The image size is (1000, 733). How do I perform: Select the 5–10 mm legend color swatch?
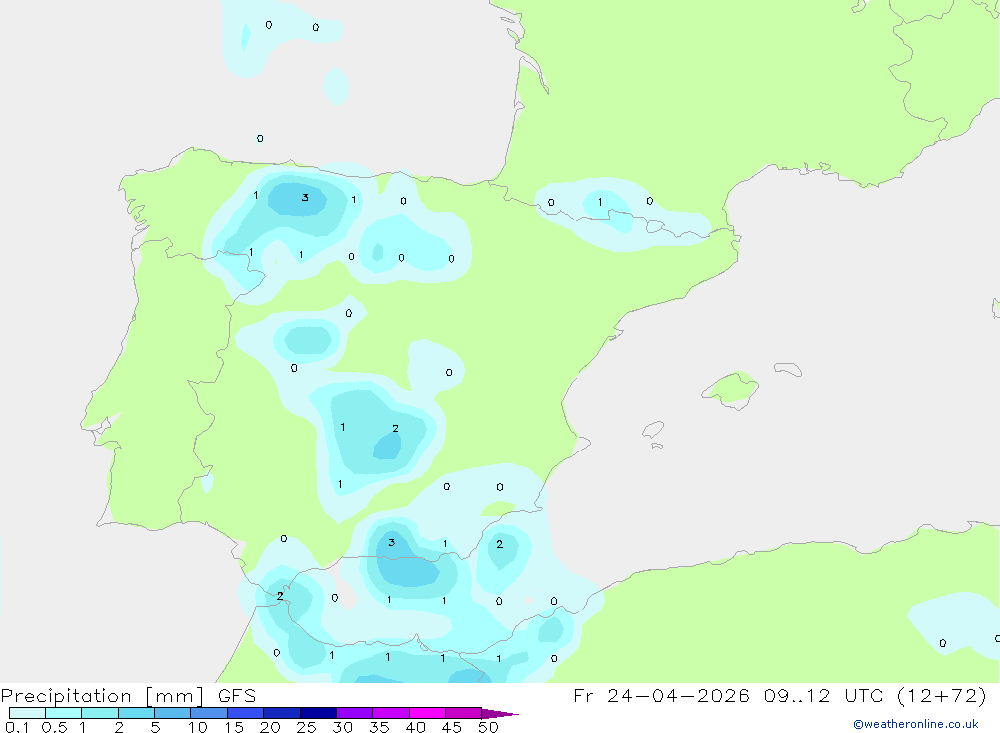173,713
